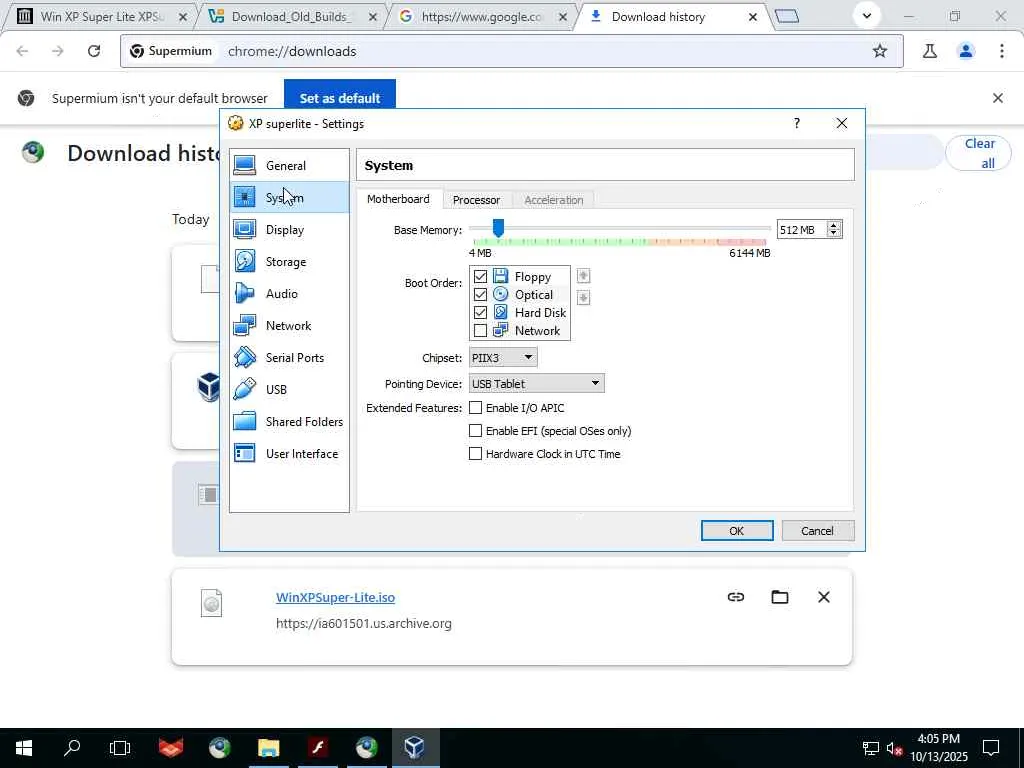This screenshot has height=768, width=1024.
Task: Move boot device up with arrow button
Action: (583, 276)
